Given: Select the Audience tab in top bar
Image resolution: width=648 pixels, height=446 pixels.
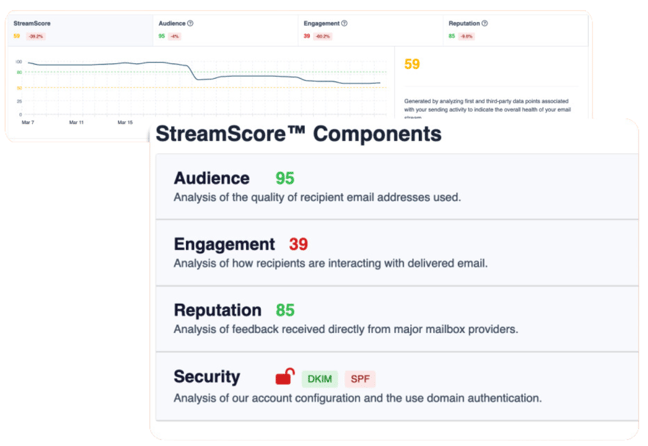Looking at the screenshot, I should coord(226,30).
